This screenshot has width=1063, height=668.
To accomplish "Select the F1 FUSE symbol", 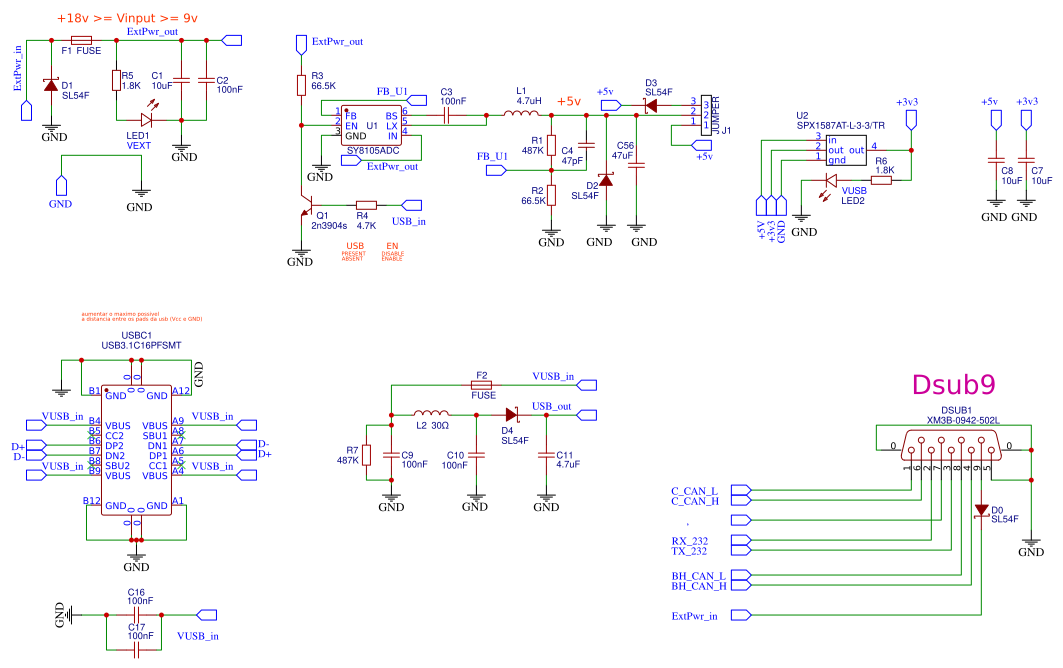I will (x=81, y=41).
